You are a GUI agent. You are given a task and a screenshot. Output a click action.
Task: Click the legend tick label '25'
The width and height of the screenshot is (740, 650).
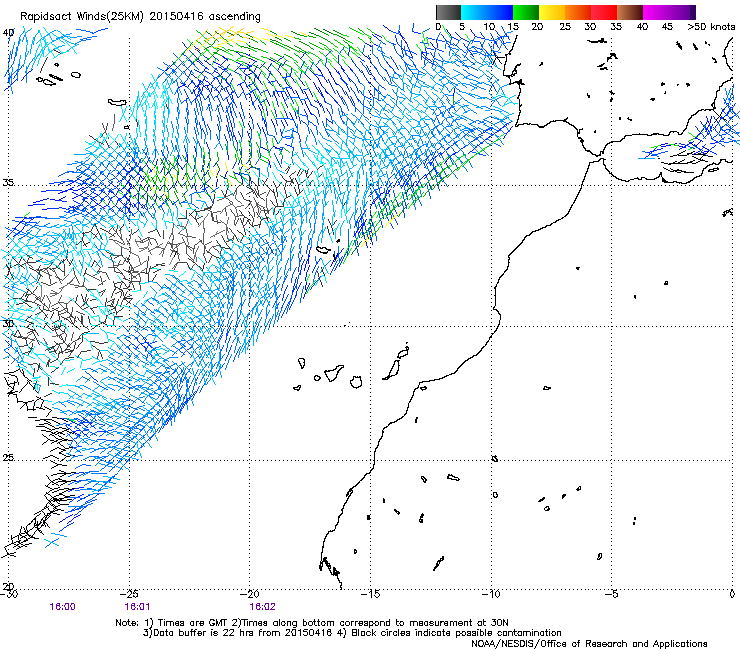[565, 26]
